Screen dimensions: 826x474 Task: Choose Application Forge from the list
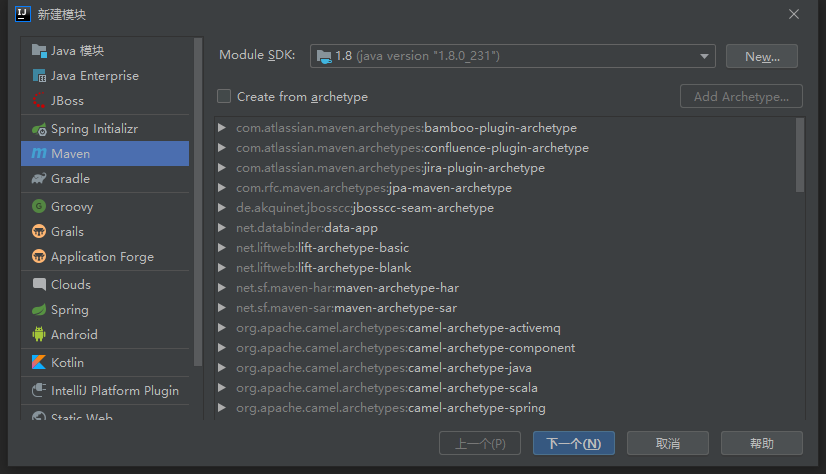(102, 257)
